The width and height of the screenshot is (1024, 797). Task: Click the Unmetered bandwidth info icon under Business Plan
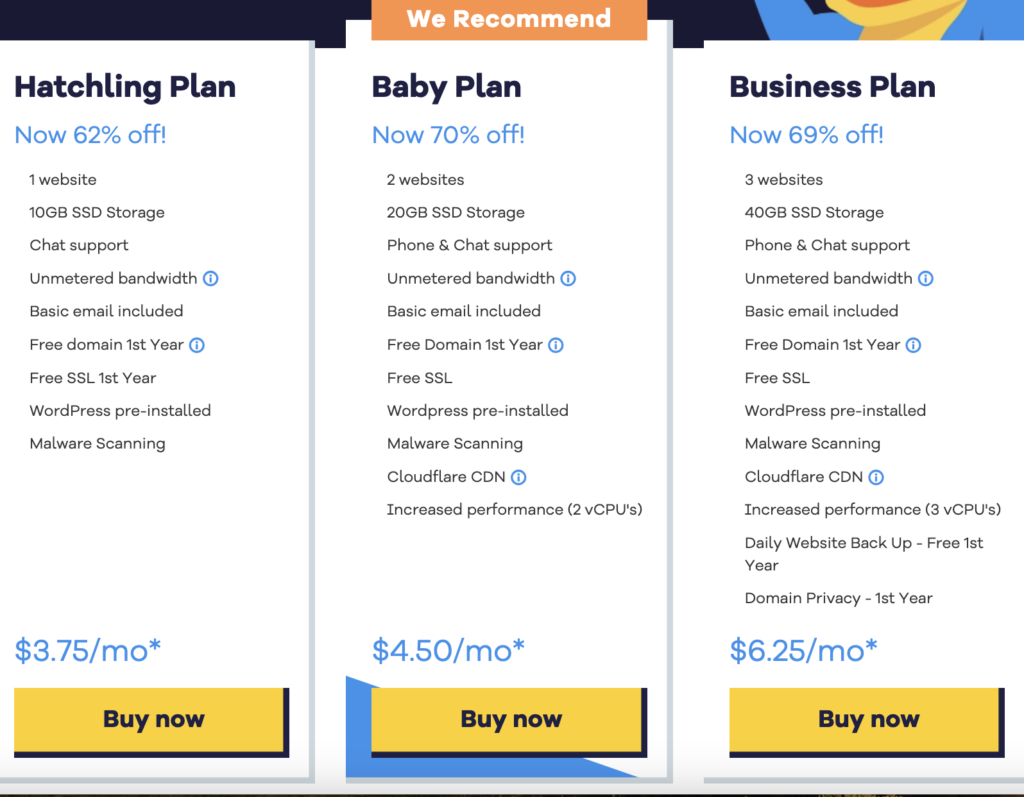pos(926,278)
